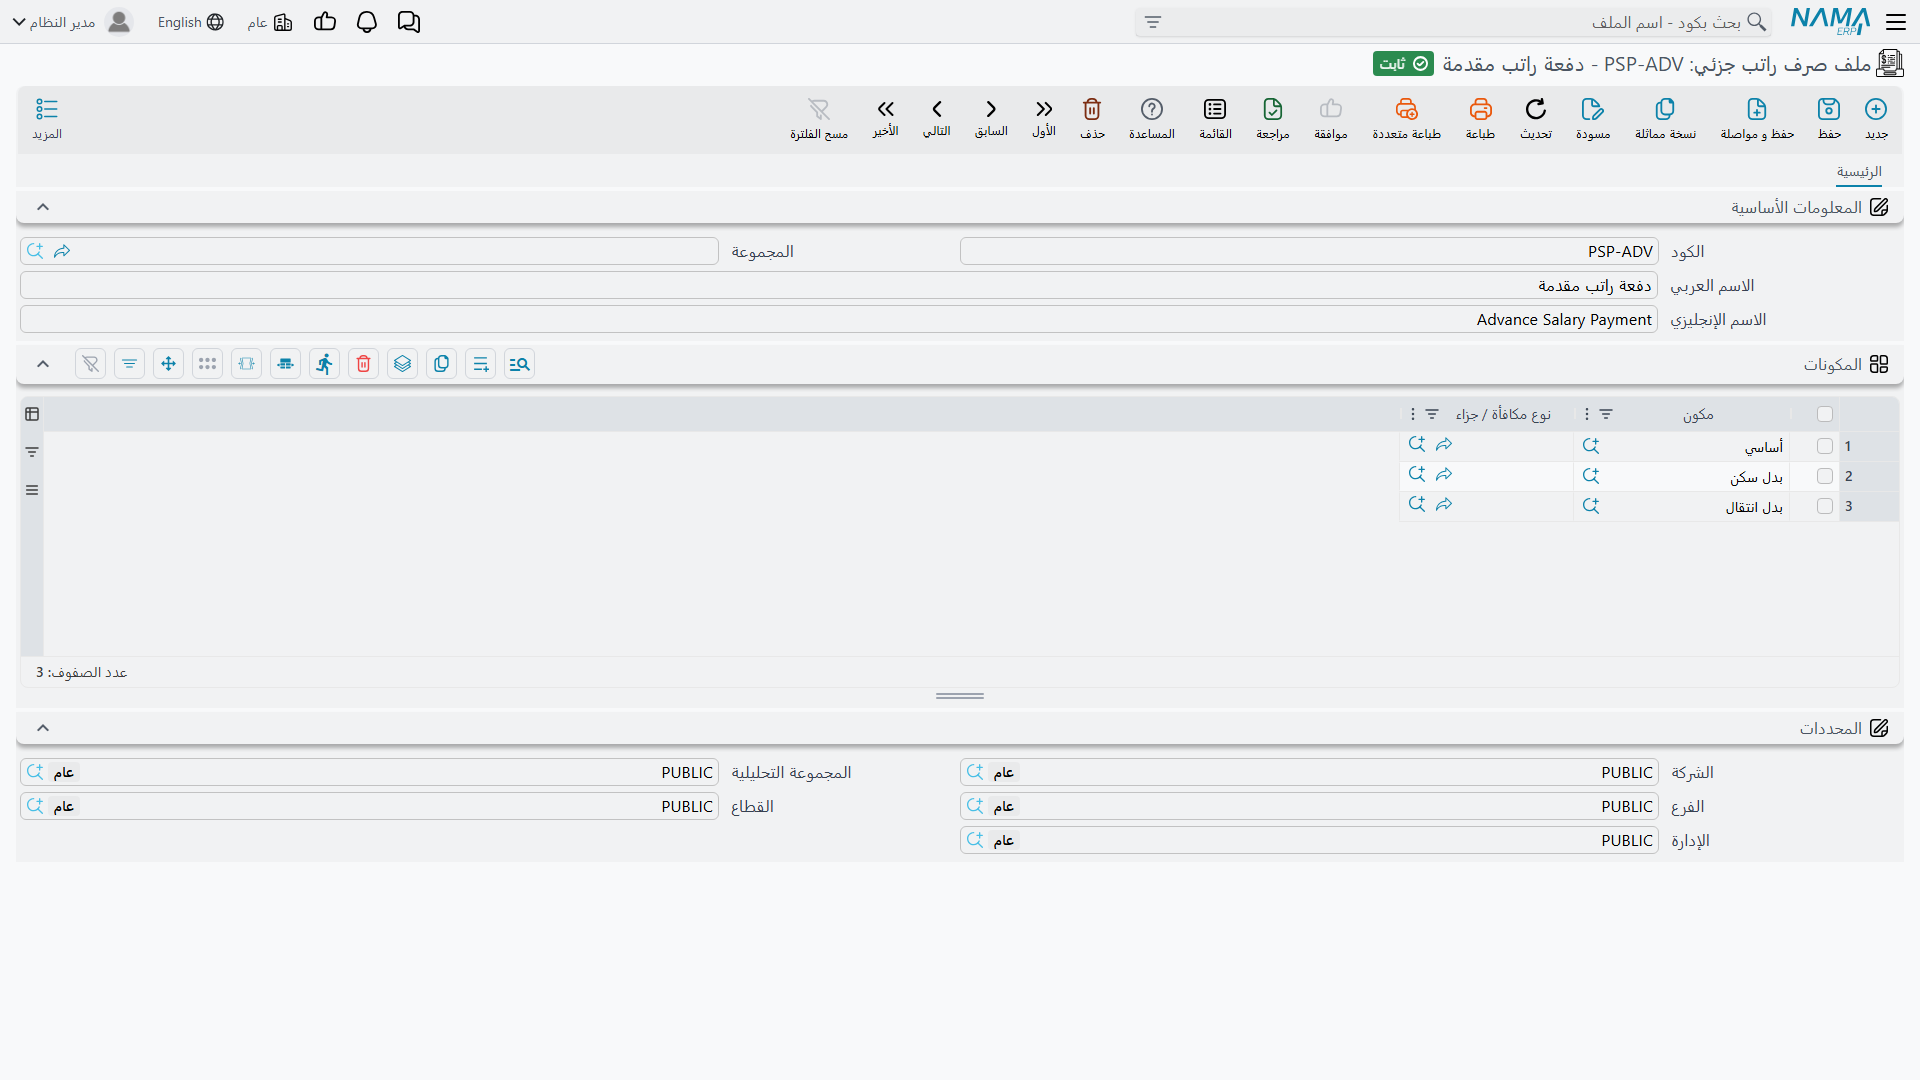This screenshot has width=1920, height=1080.
Task: Open the grid search-in-rows icon
Action: pyautogui.click(x=520, y=364)
